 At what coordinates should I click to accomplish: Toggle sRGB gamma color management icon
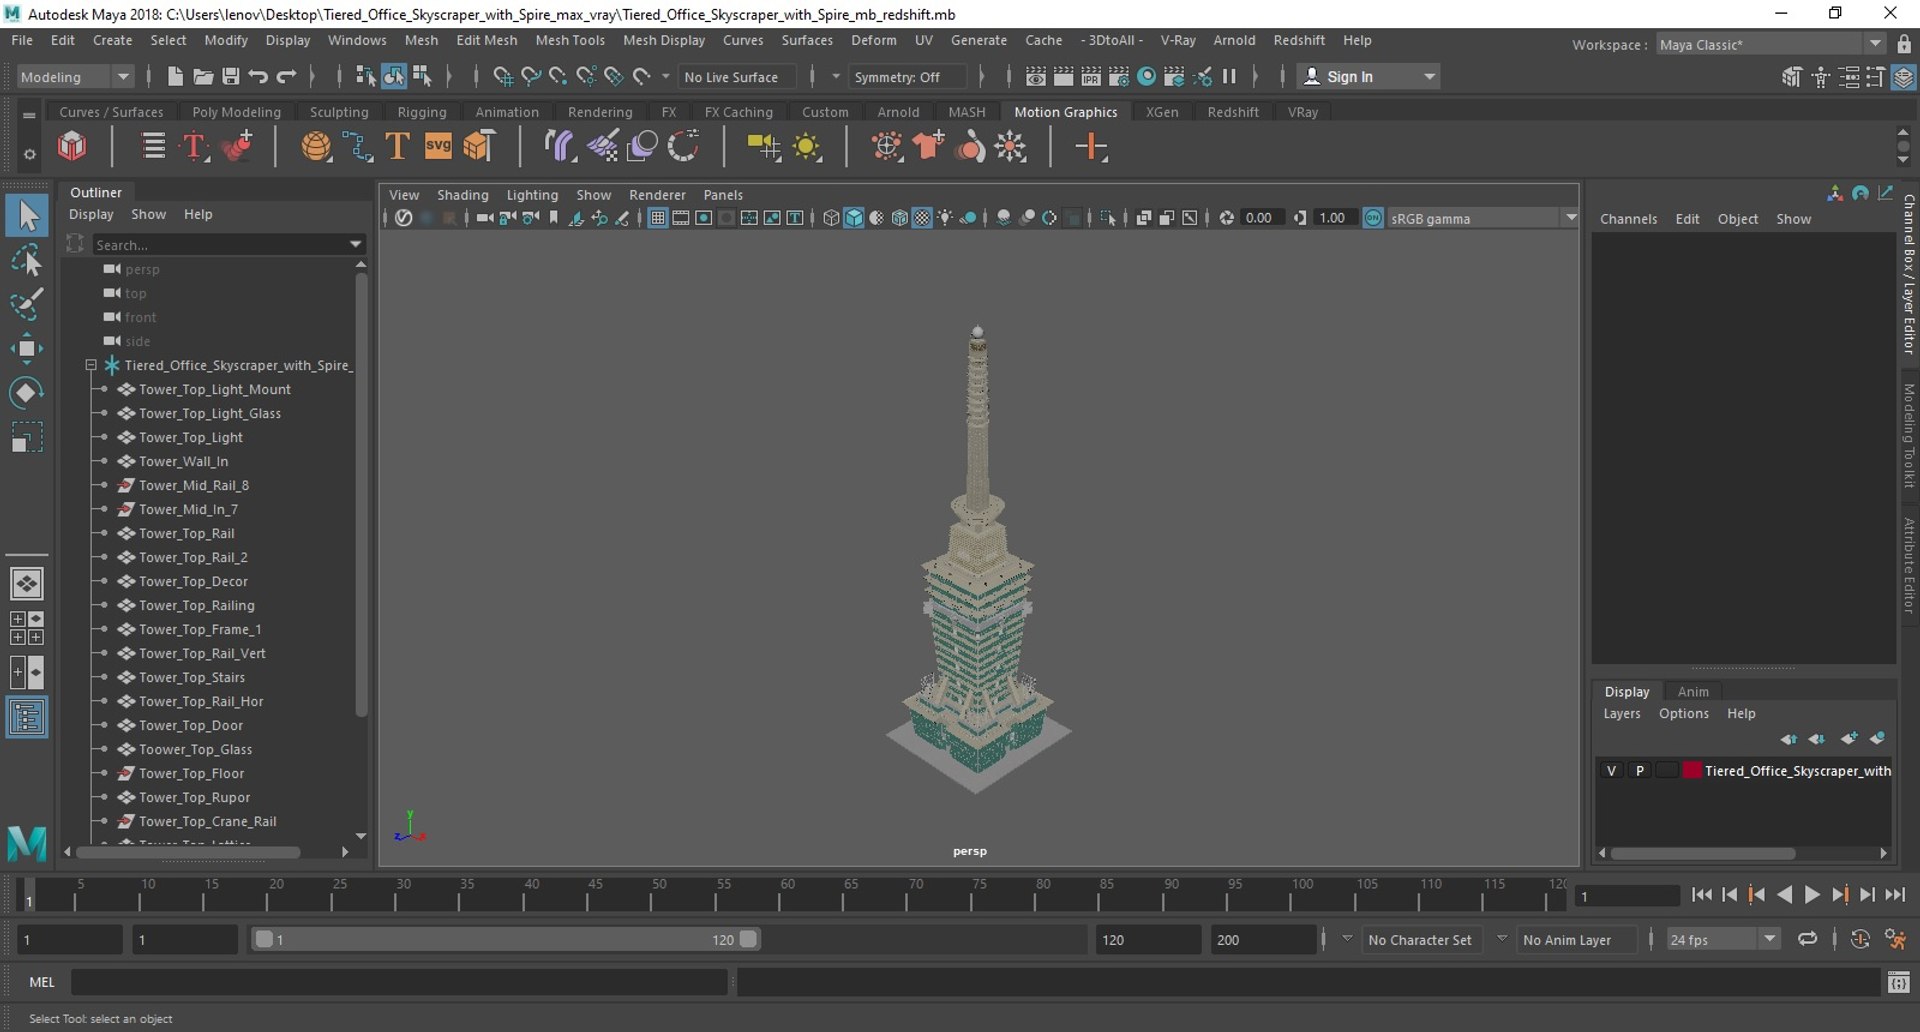click(1373, 218)
